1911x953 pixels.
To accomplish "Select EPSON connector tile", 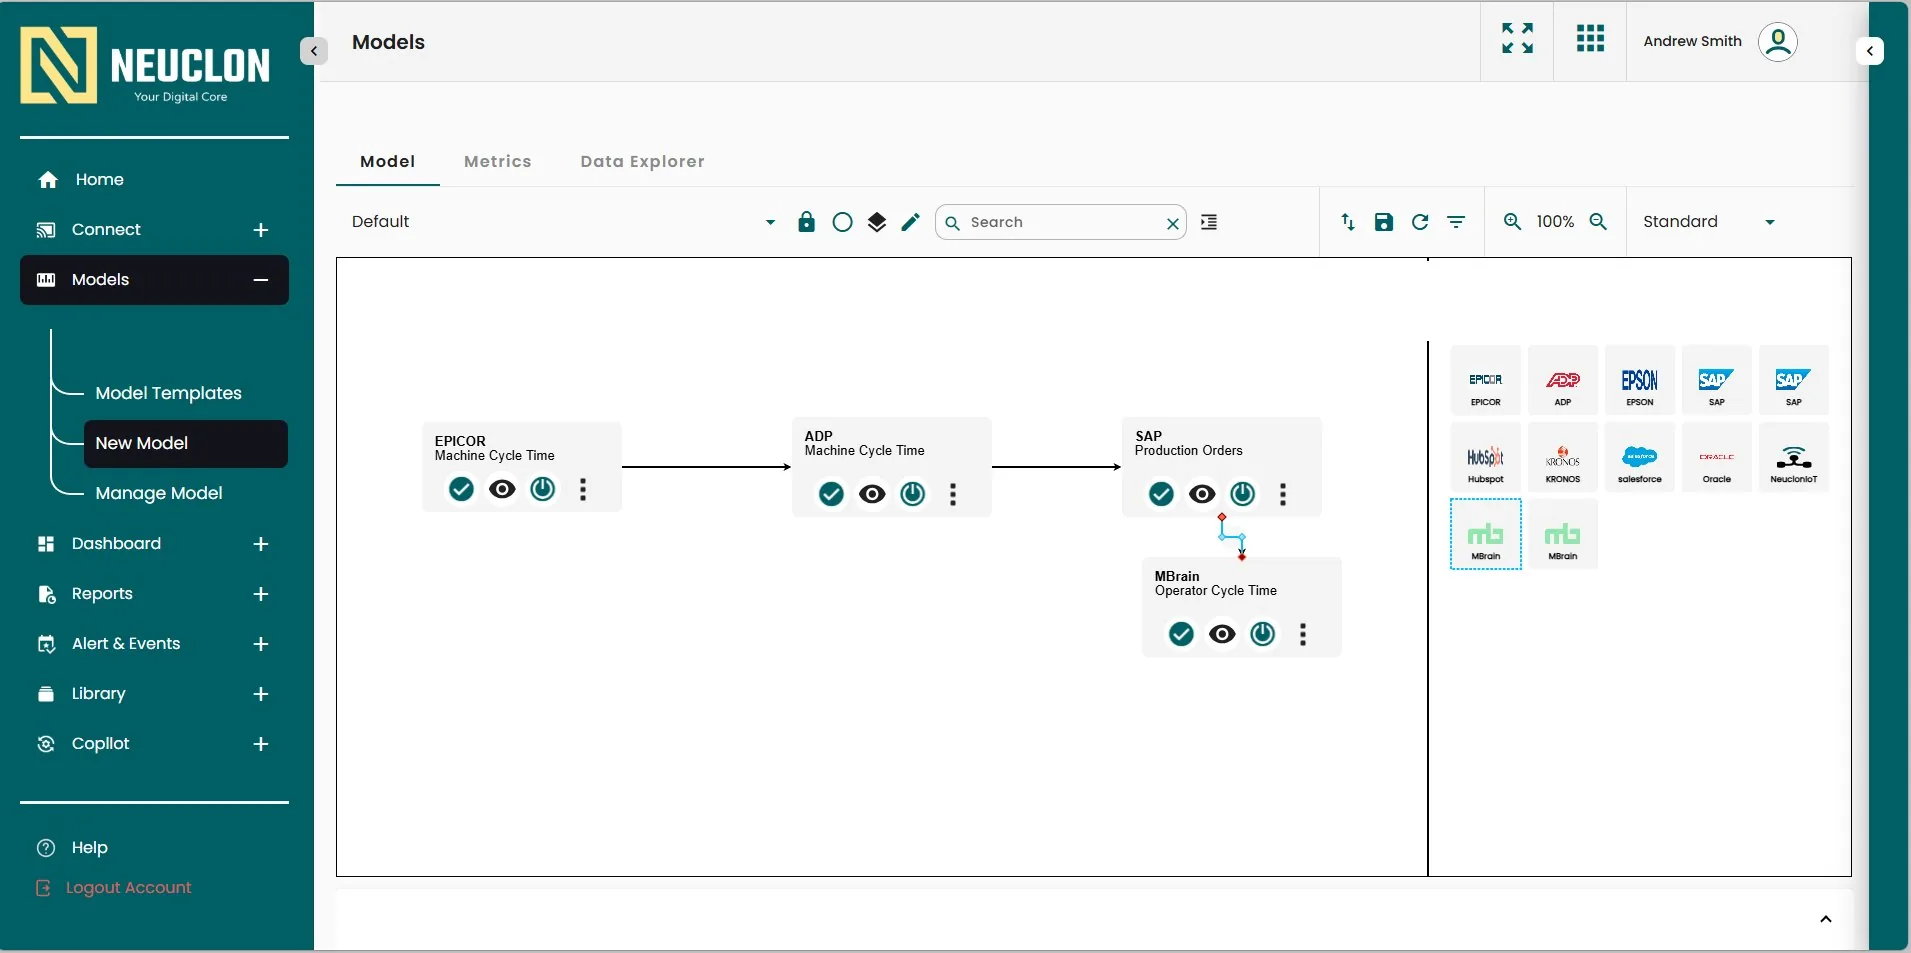I will (1640, 380).
